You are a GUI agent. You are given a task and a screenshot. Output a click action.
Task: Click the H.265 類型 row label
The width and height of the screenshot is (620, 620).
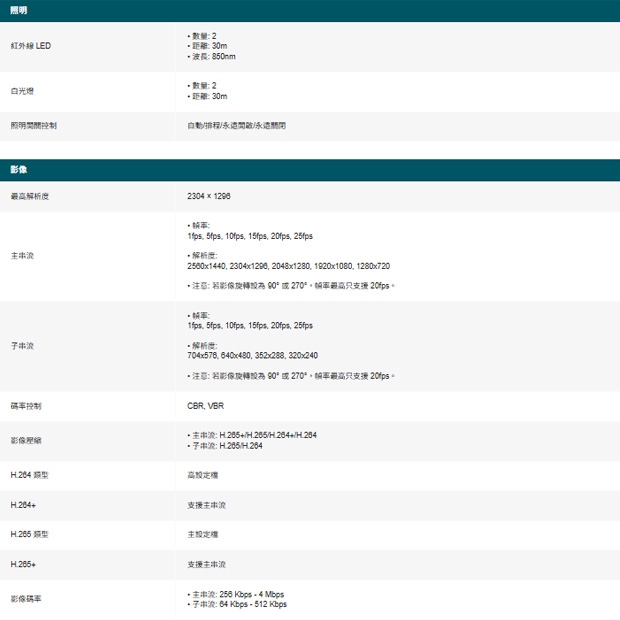(28, 535)
